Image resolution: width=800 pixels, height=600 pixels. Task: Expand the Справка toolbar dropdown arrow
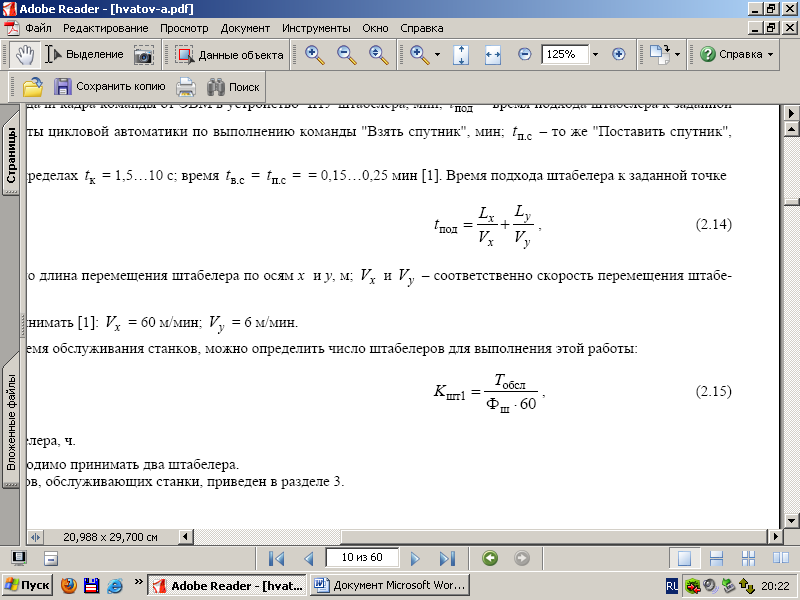[x=770, y=55]
